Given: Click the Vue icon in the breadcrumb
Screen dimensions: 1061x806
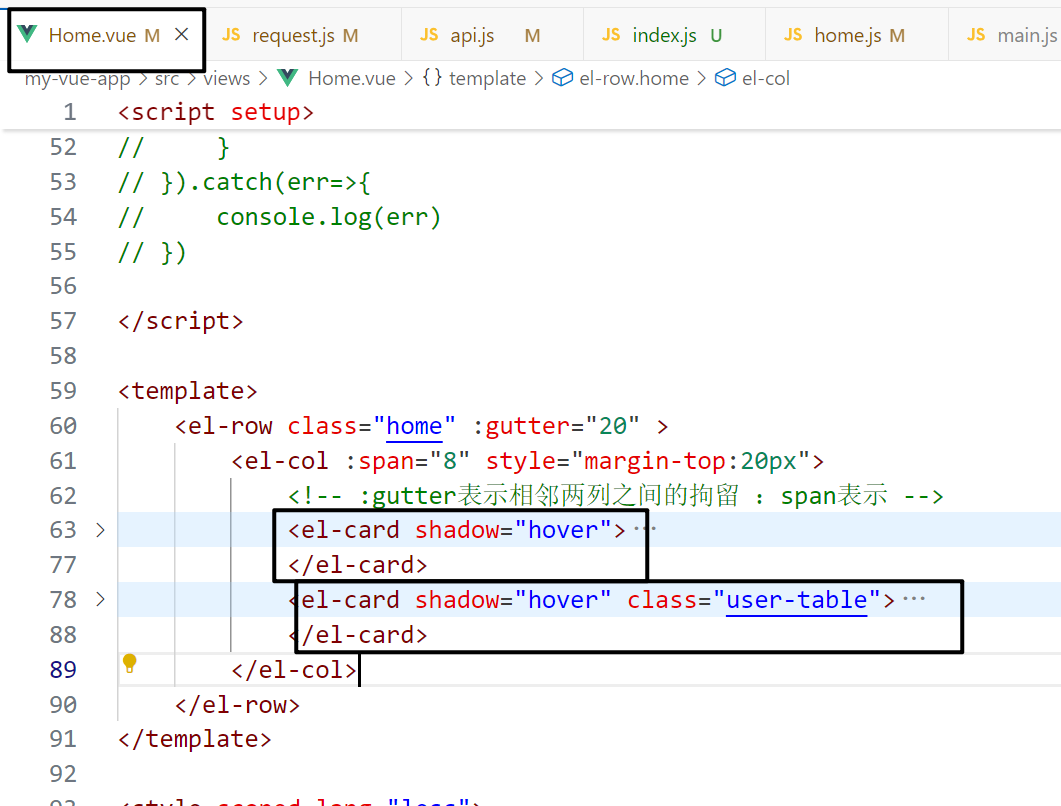Looking at the screenshot, I should [288, 78].
